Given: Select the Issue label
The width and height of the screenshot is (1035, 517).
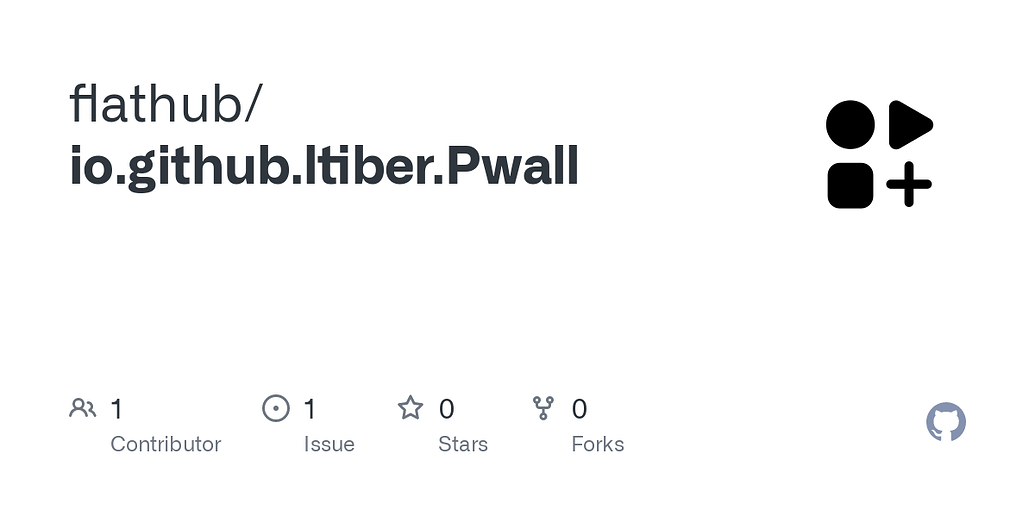Looking at the screenshot, I should click(x=329, y=444).
